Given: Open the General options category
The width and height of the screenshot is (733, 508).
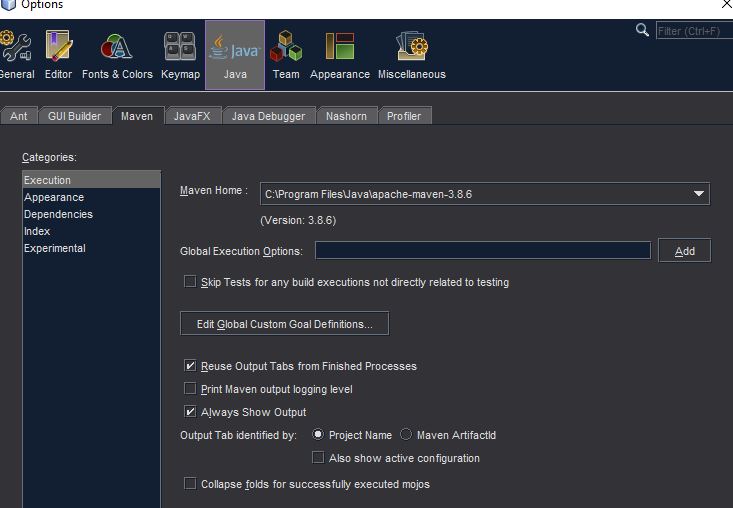Looking at the screenshot, I should 15,55.
